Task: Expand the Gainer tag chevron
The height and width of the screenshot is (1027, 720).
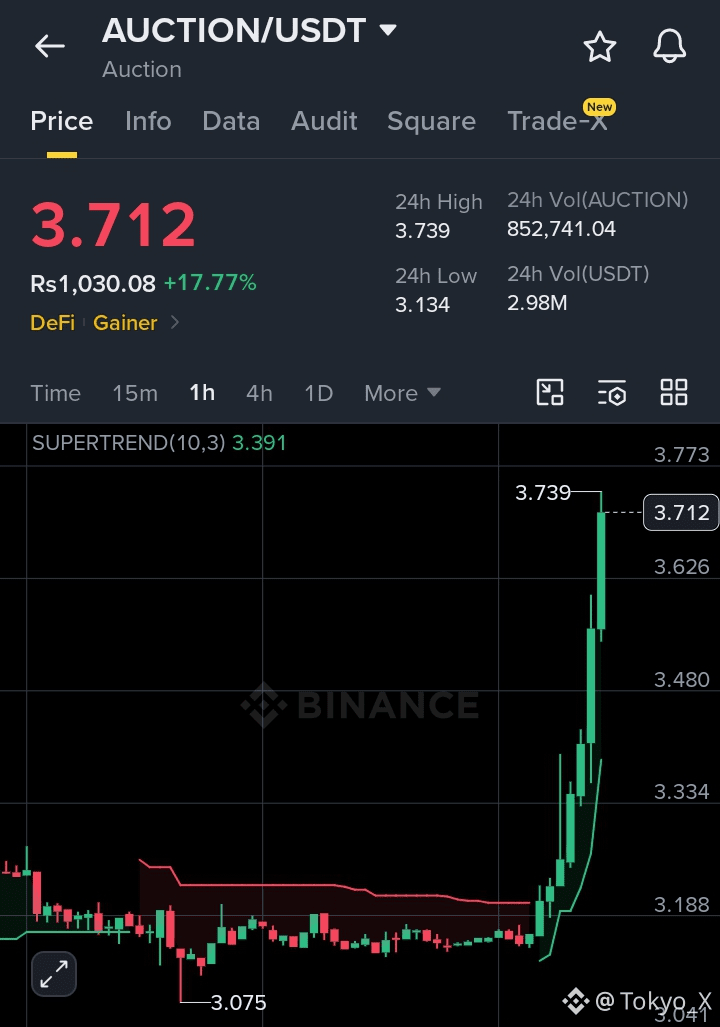Action: tap(174, 322)
